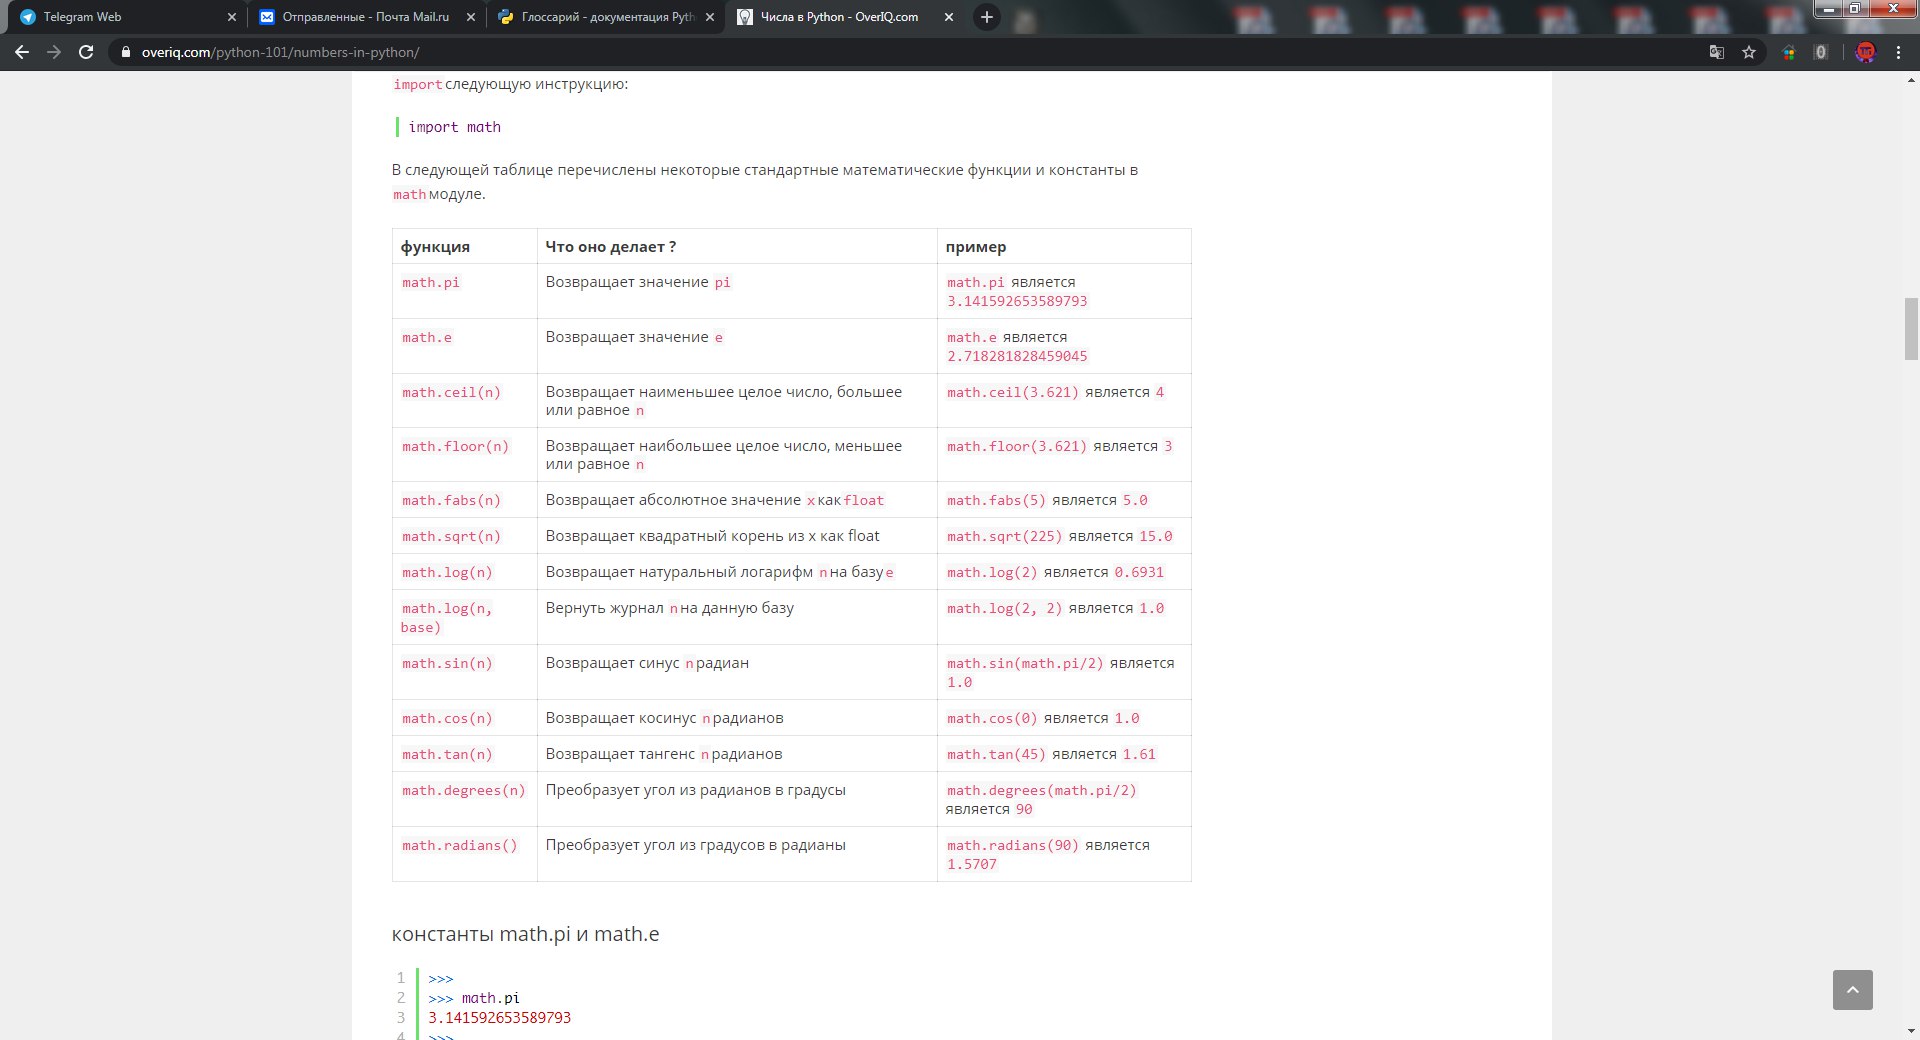Click the math.radians(90) example text
This screenshot has height=1040, width=1920.
pos(1013,846)
